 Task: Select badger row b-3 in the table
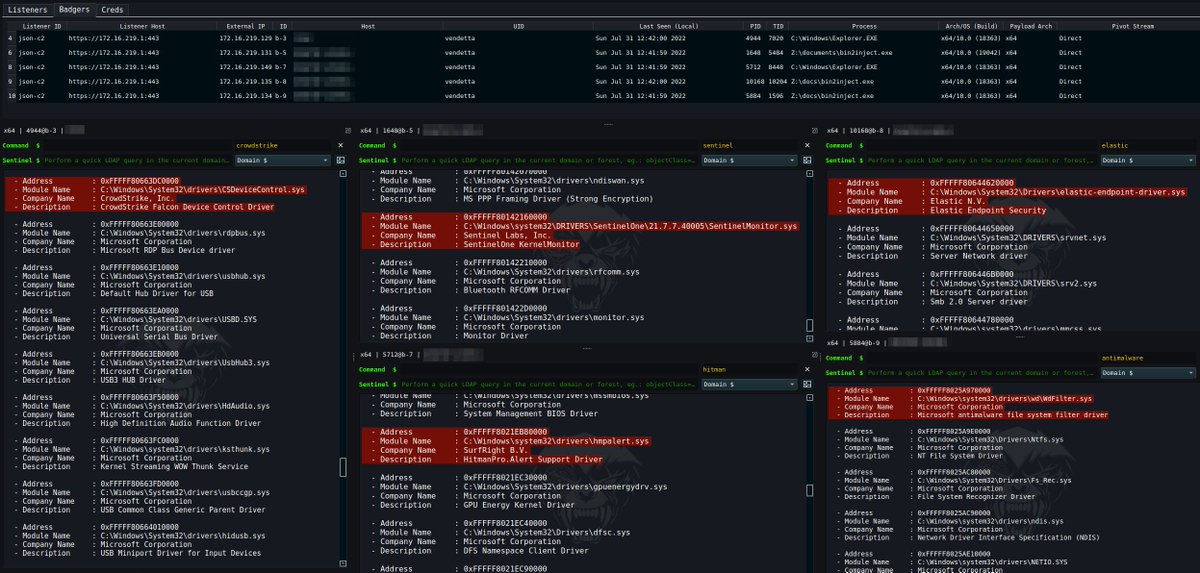coord(600,37)
